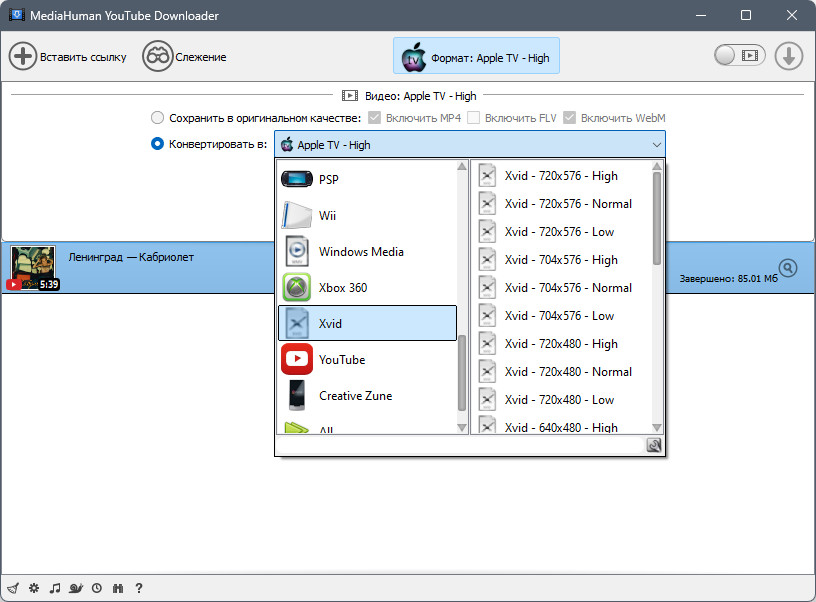Click the Xvid category file icon
The width and height of the screenshot is (816, 602).
click(x=297, y=323)
